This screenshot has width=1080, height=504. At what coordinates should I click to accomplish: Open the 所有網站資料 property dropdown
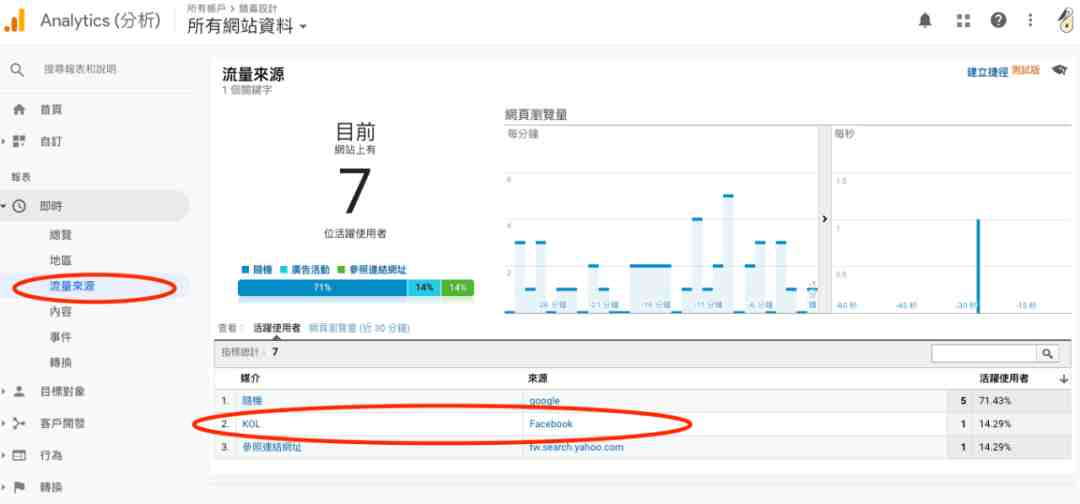coord(247,26)
